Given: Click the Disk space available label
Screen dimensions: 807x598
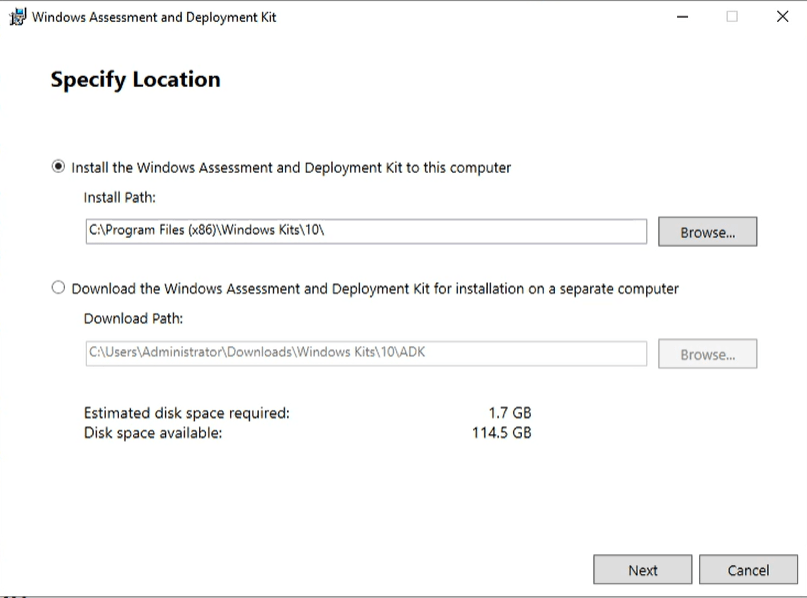Looking at the screenshot, I should click(153, 433).
